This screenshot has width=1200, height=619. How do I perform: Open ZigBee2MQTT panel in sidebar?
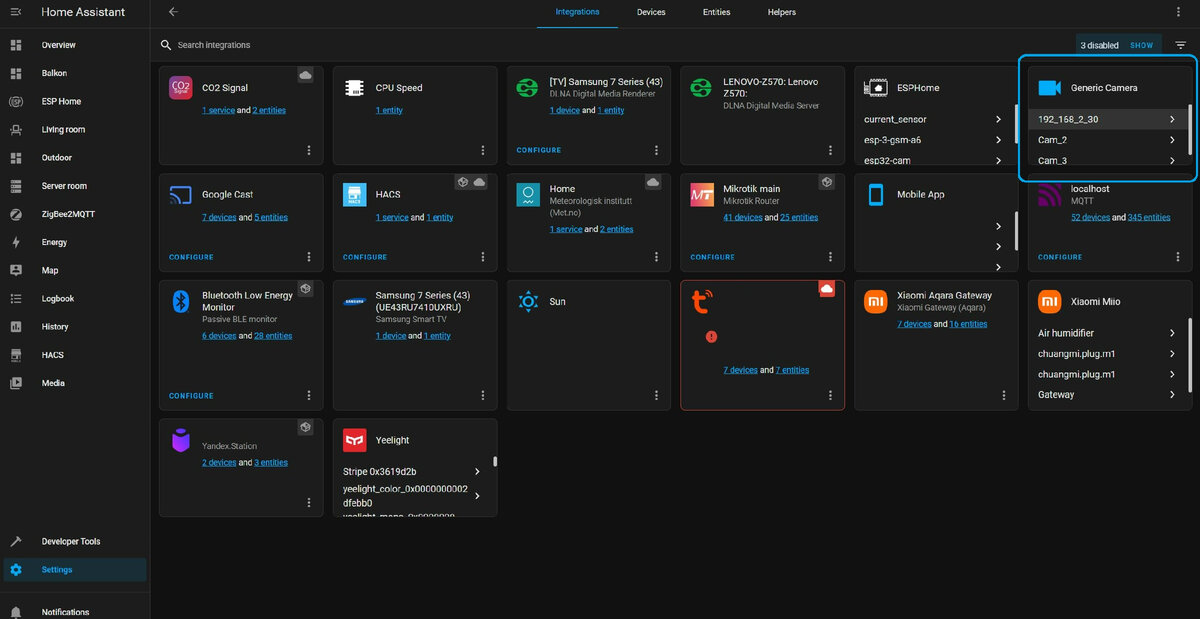pos(75,214)
